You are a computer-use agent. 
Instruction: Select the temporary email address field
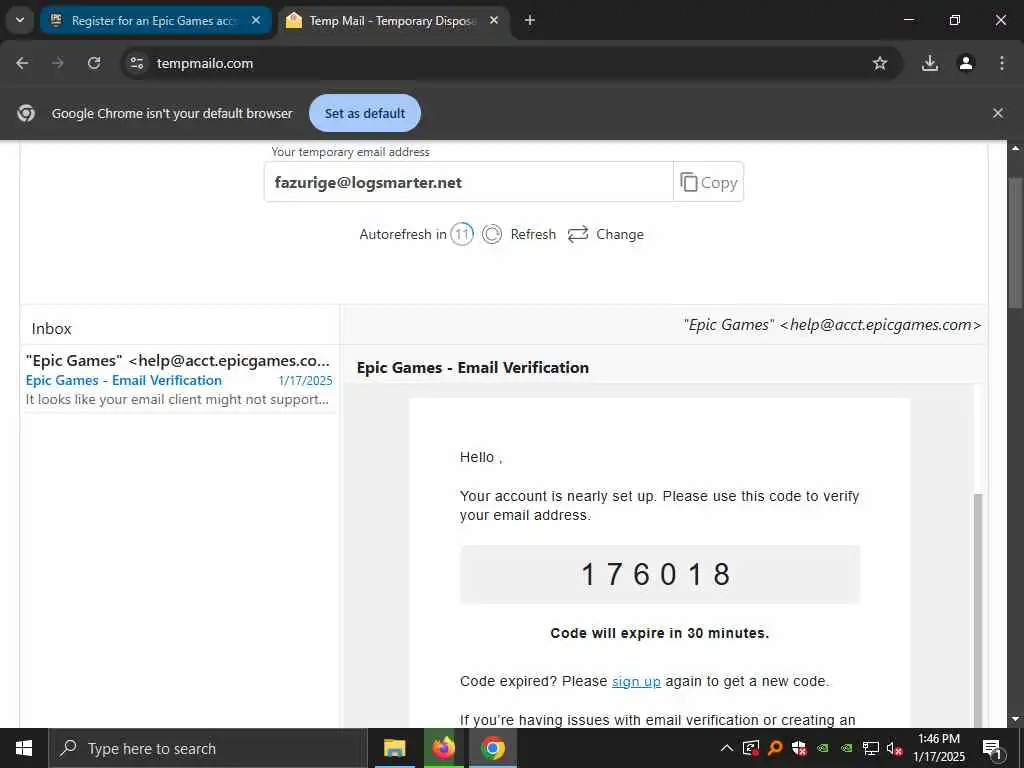click(x=468, y=182)
